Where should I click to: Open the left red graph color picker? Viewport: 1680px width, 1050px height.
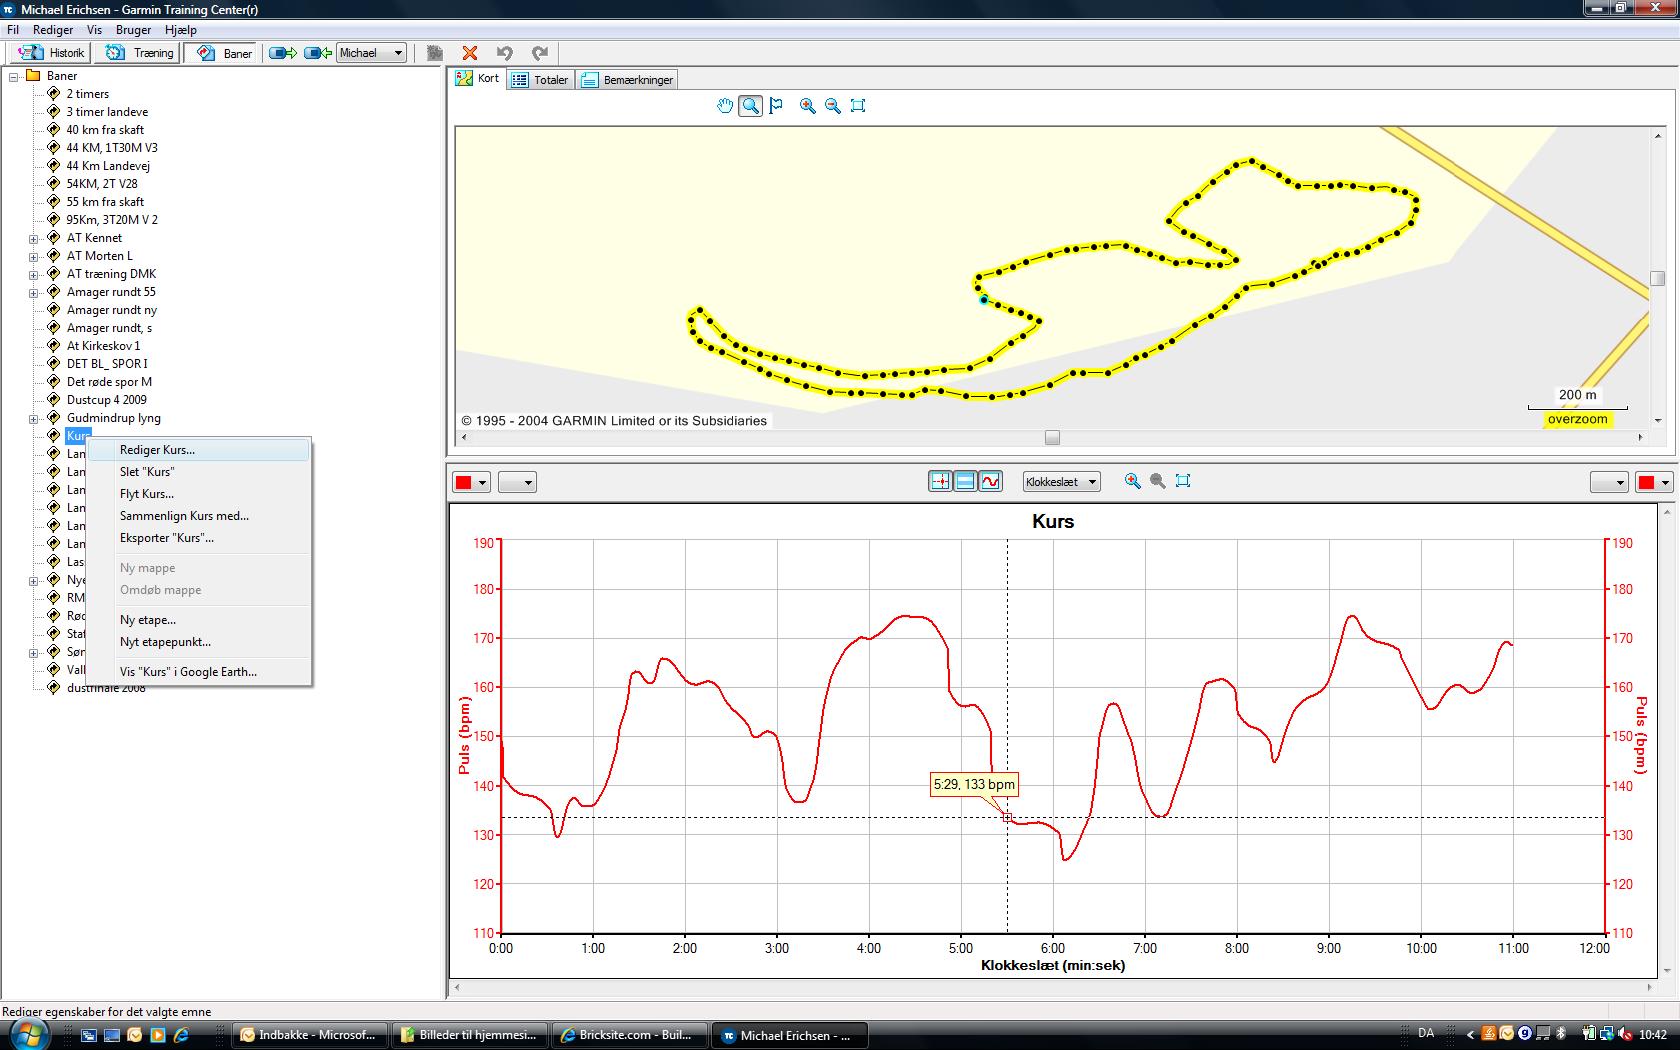[x=471, y=483]
